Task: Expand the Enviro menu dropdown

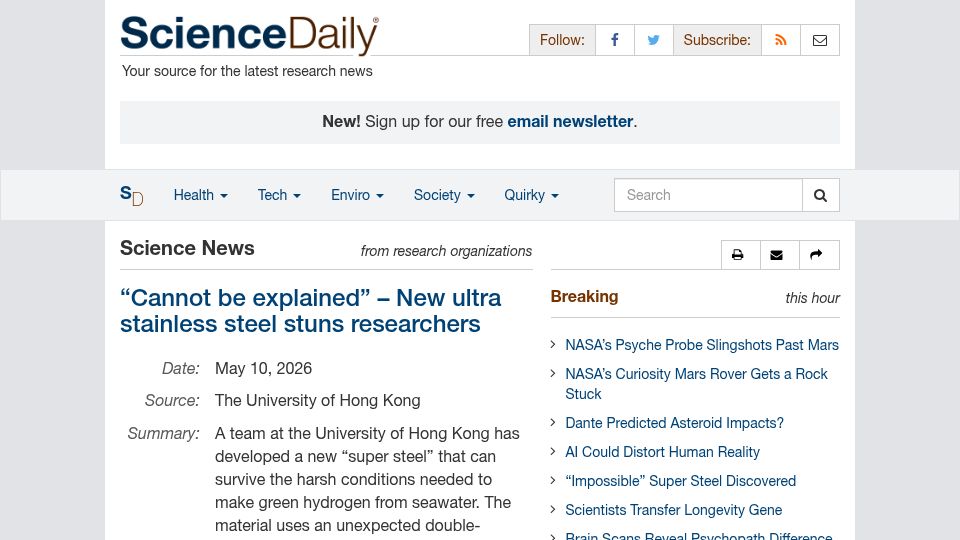Action: (x=357, y=195)
